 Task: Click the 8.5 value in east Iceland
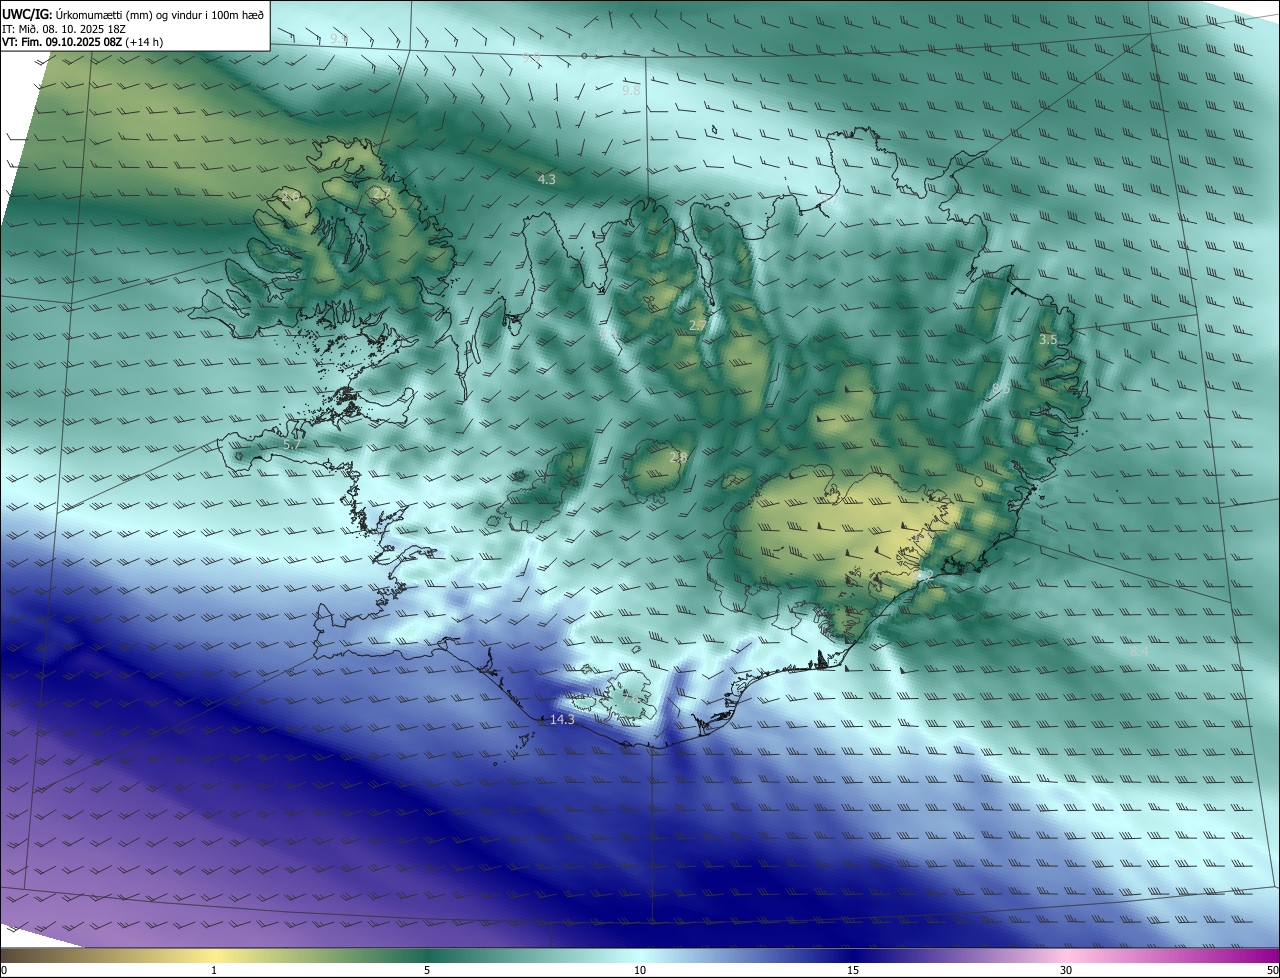pyautogui.click(x=1000, y=389)
